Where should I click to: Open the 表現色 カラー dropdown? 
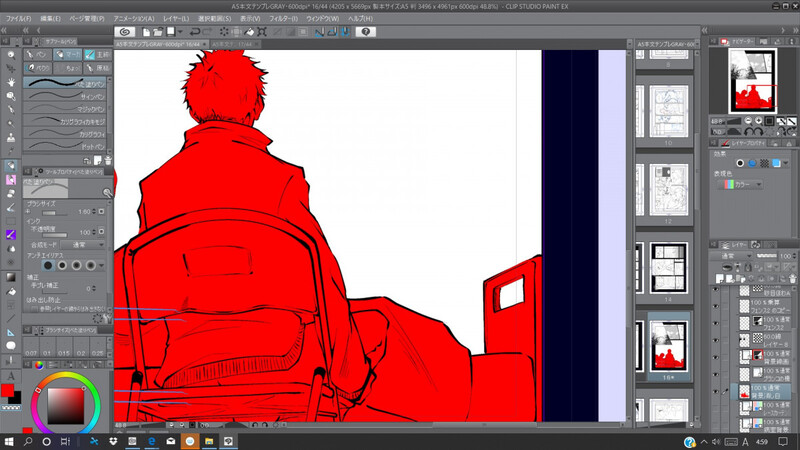[x=740, y=184]
